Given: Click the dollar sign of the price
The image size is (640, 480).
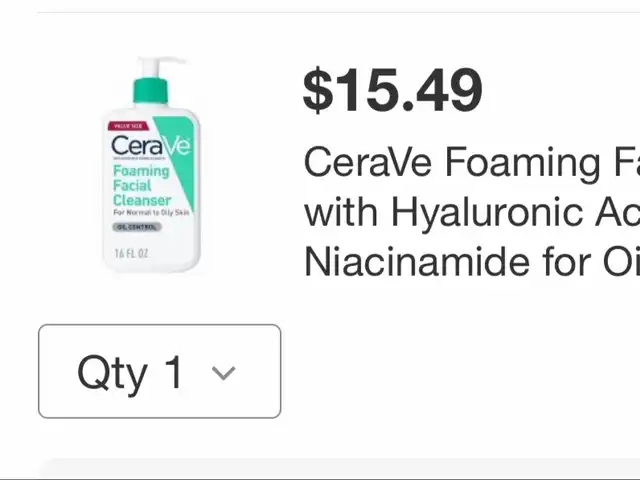Looking at the screenshot, I should point(318,91).
